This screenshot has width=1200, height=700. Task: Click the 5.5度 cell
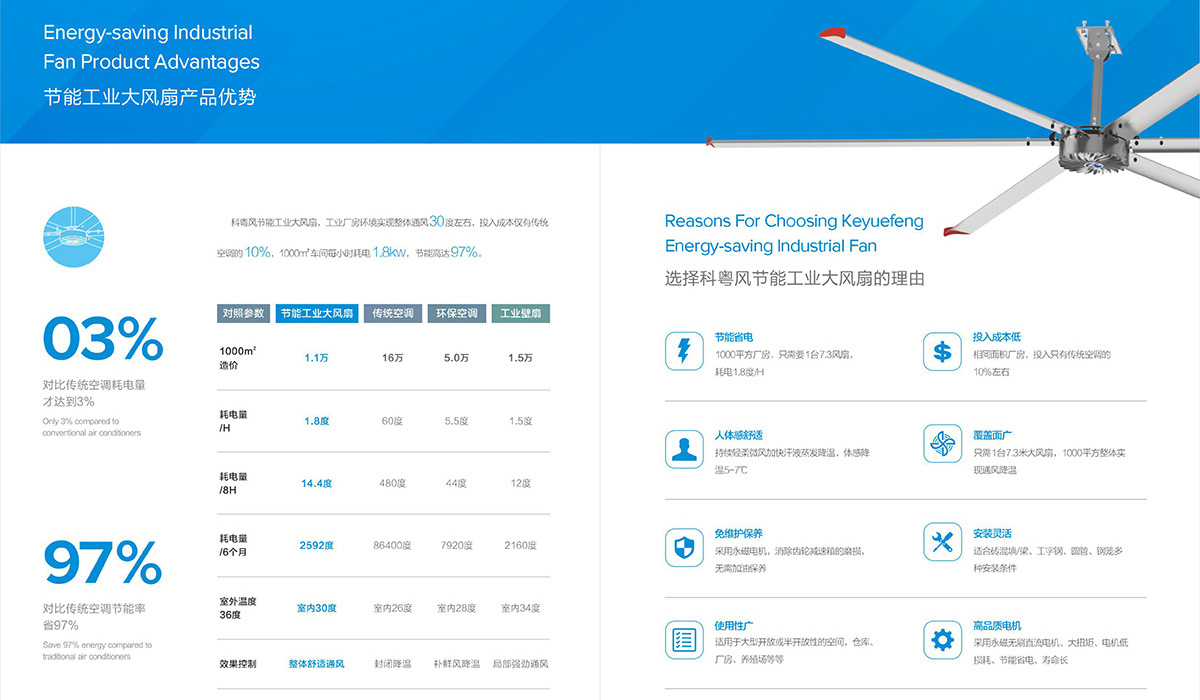coord(457,421)
